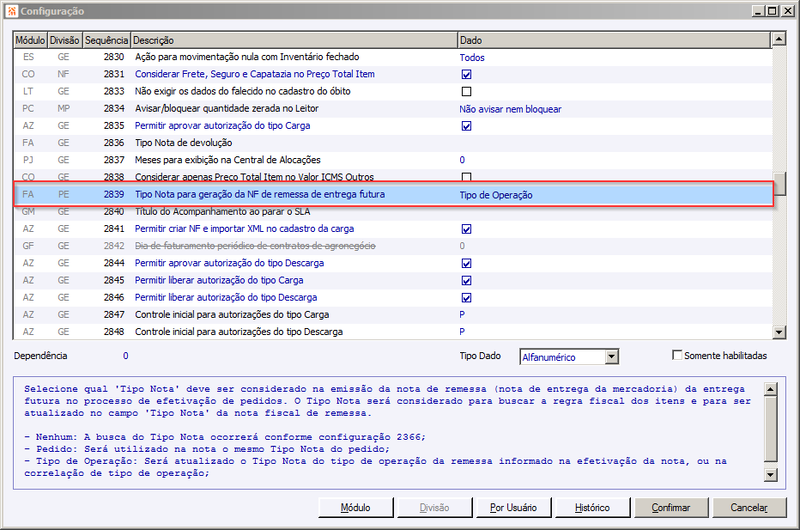Toggle checkbox for Considerar Frete, Seguro e Capatazia
This screenshot has width=800, height=530.
pos(466,74)
